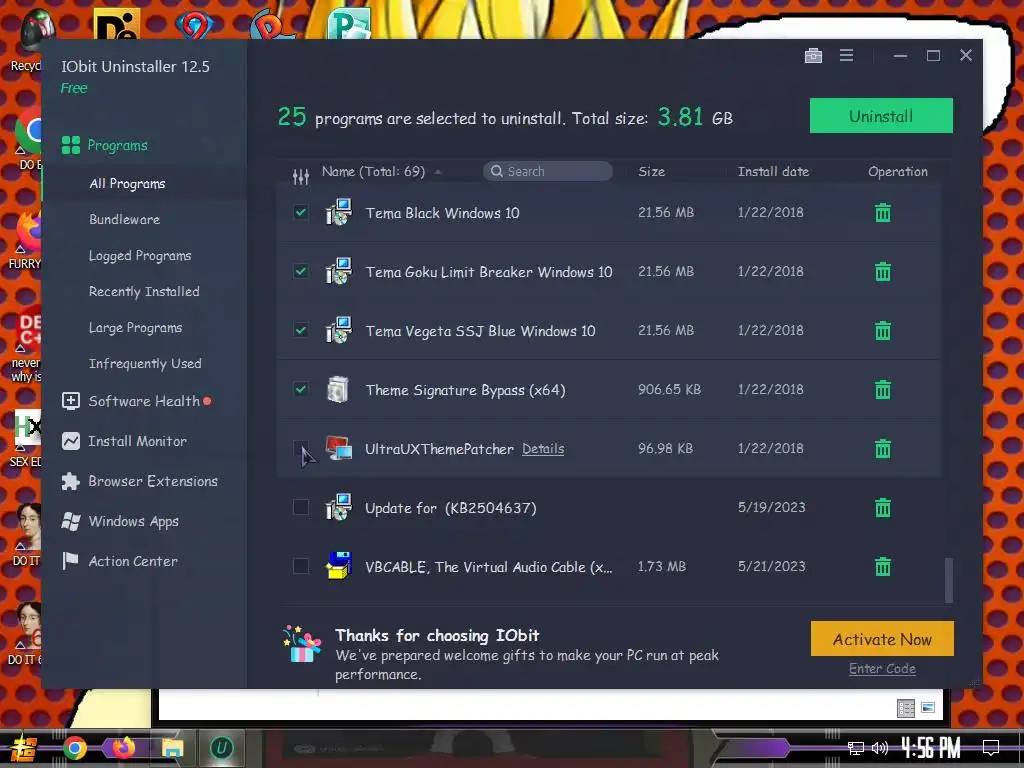Select All Programs in sidebar
The width and height of the screenshot is (1024, 768).
coord(127,184)
